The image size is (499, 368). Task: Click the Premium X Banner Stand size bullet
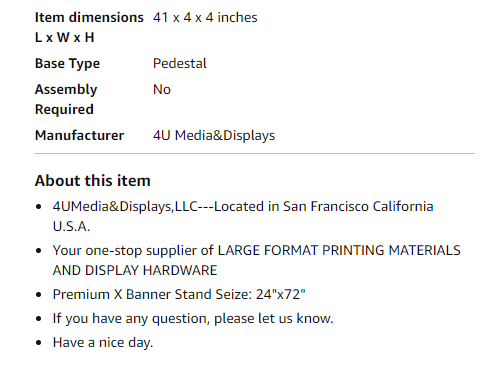(179, 295)
